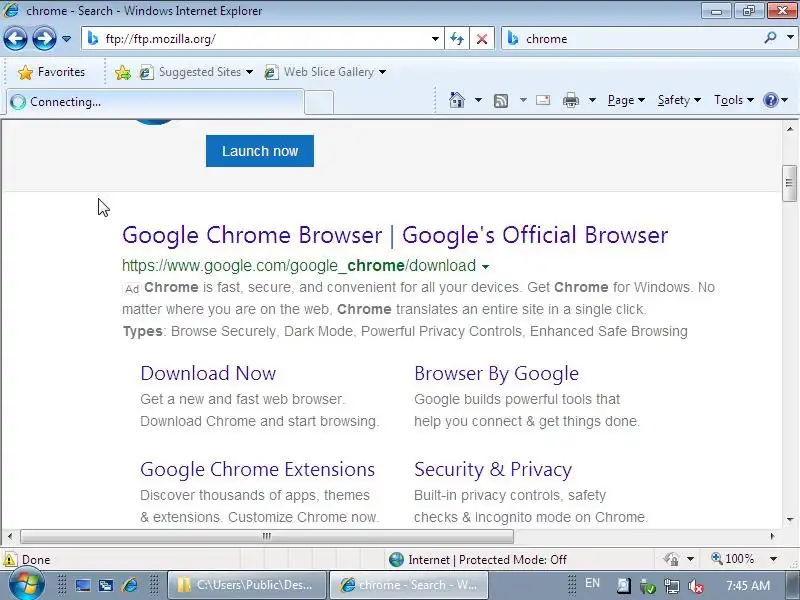
Task: Open the Favorites star button
Action: click(x=51, y=72)
